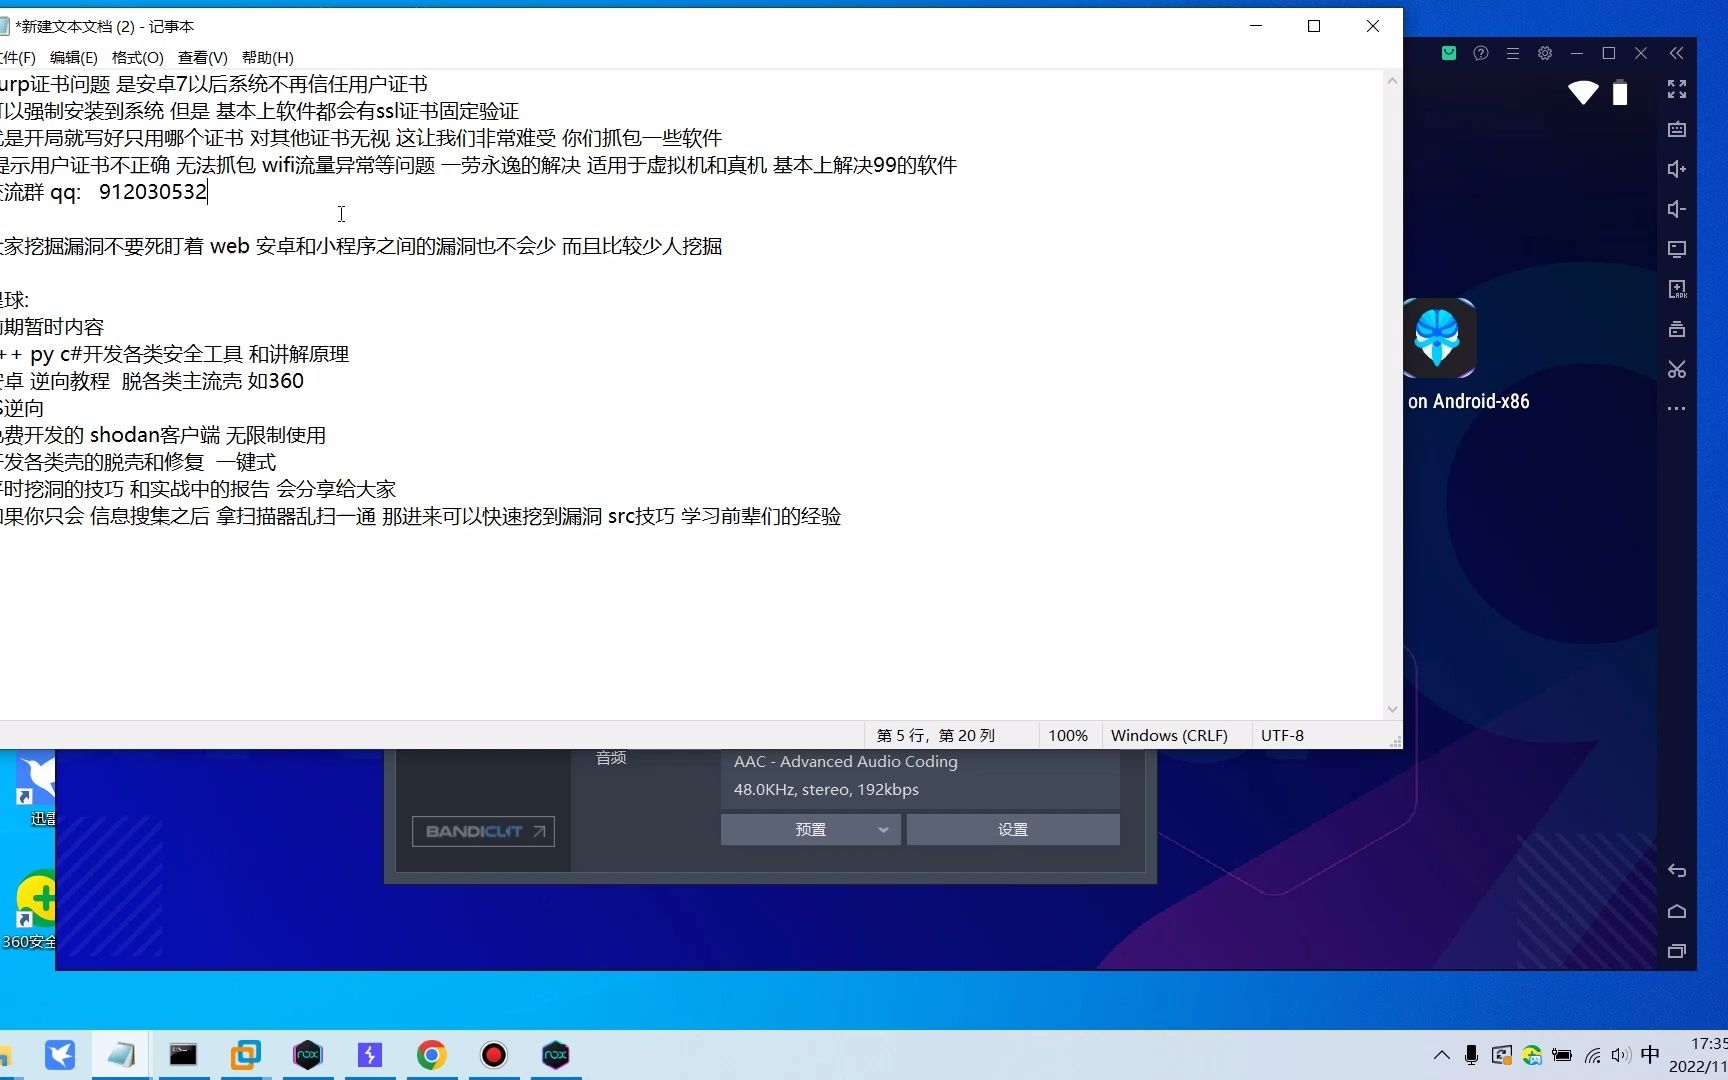Open the VMware taskbar icon
The height and width of the screenshot is (1080, 1728).
tap(245, 1054)
